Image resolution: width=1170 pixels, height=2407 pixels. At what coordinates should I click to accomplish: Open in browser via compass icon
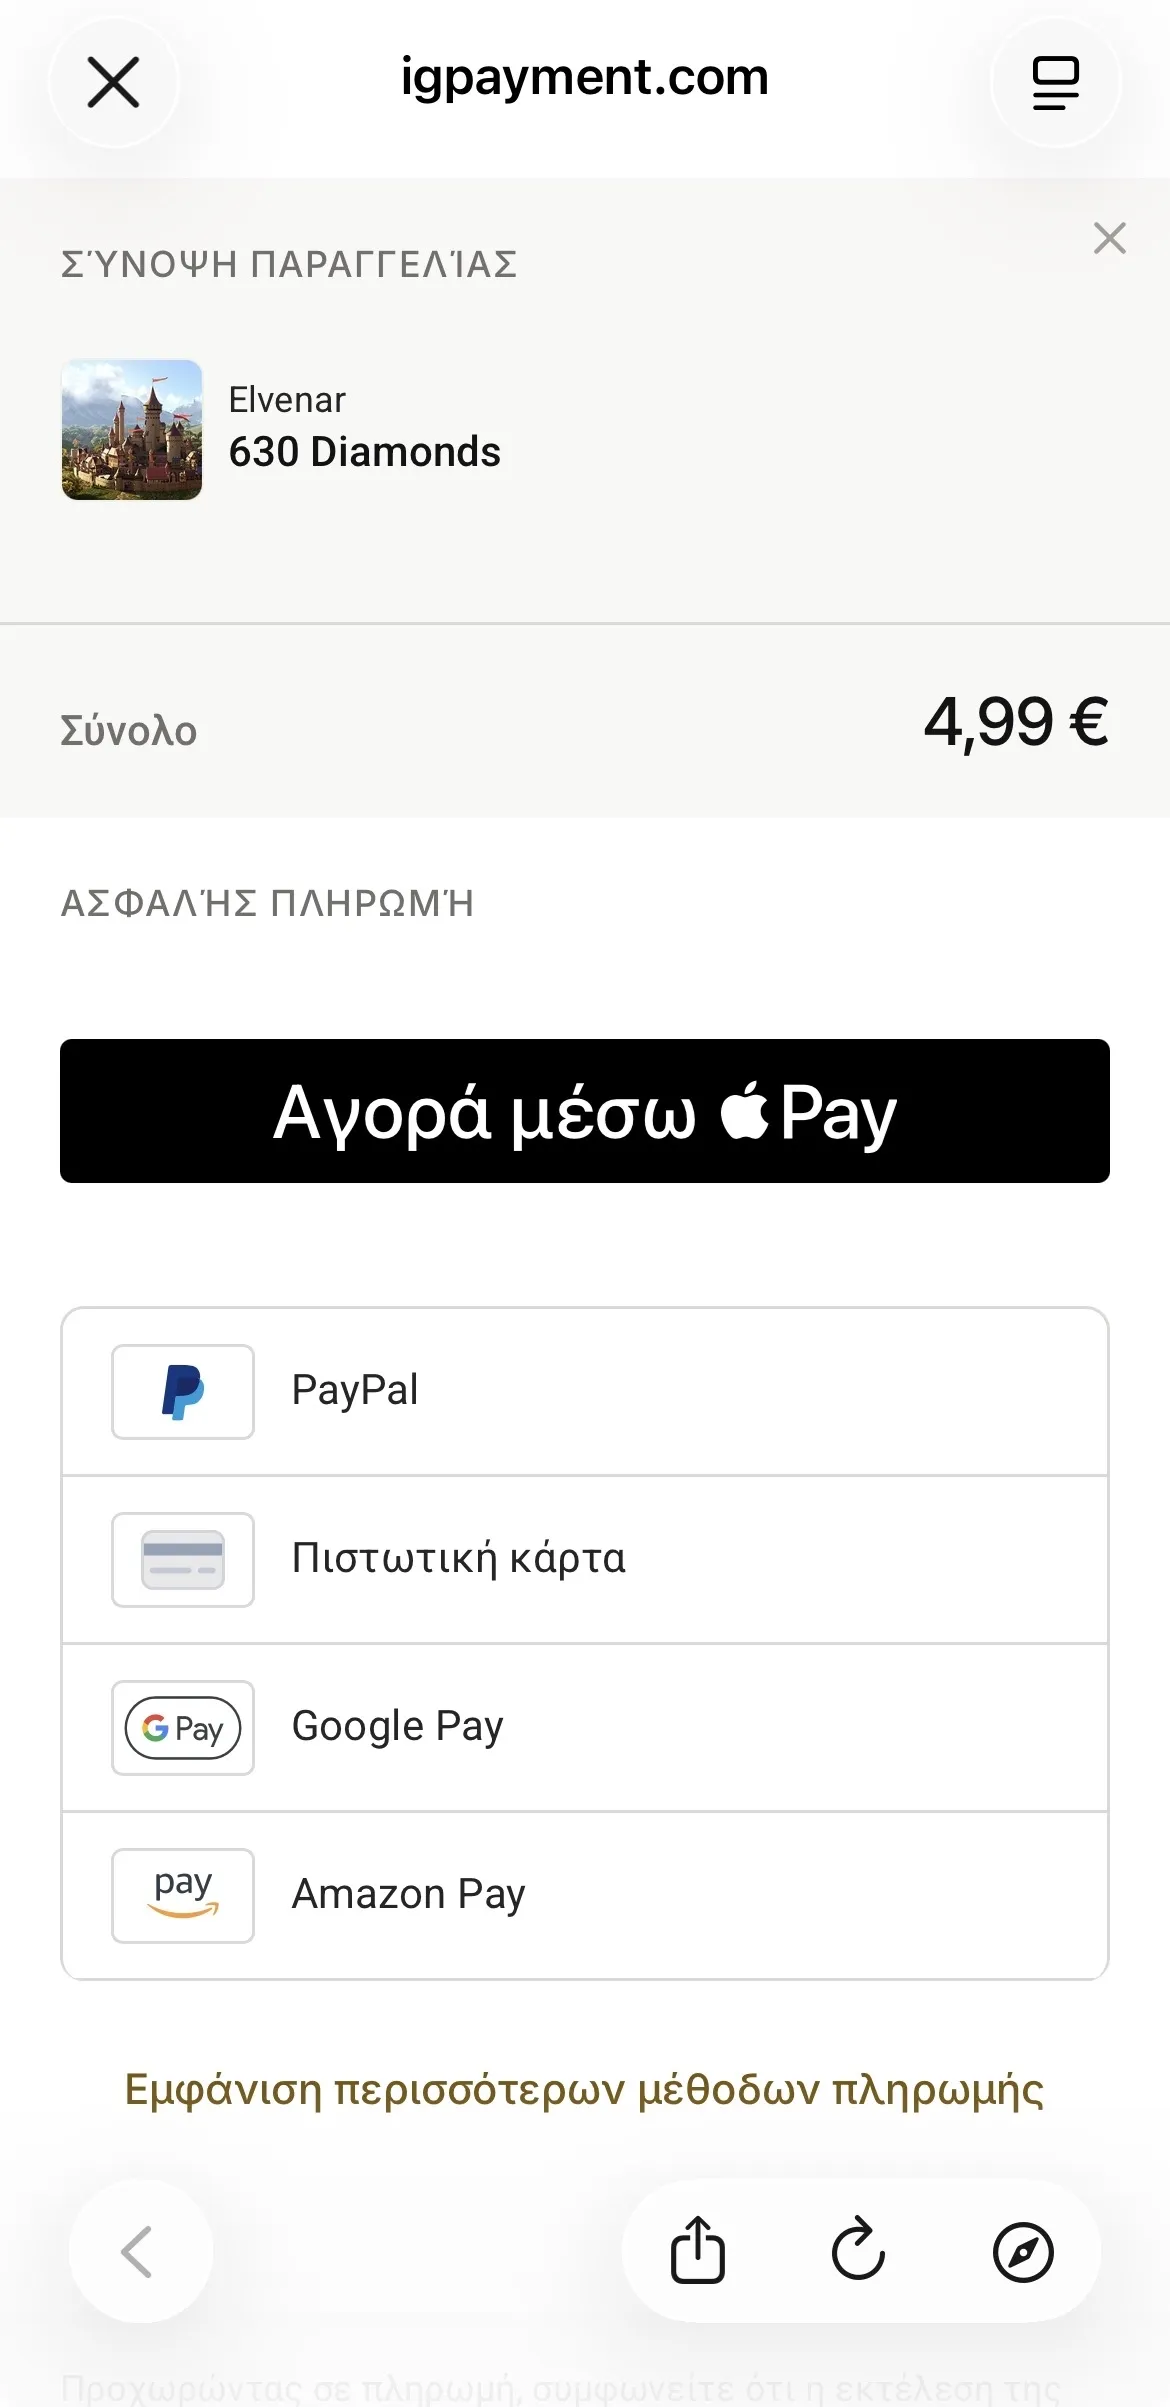[x=1023, y=2253]
